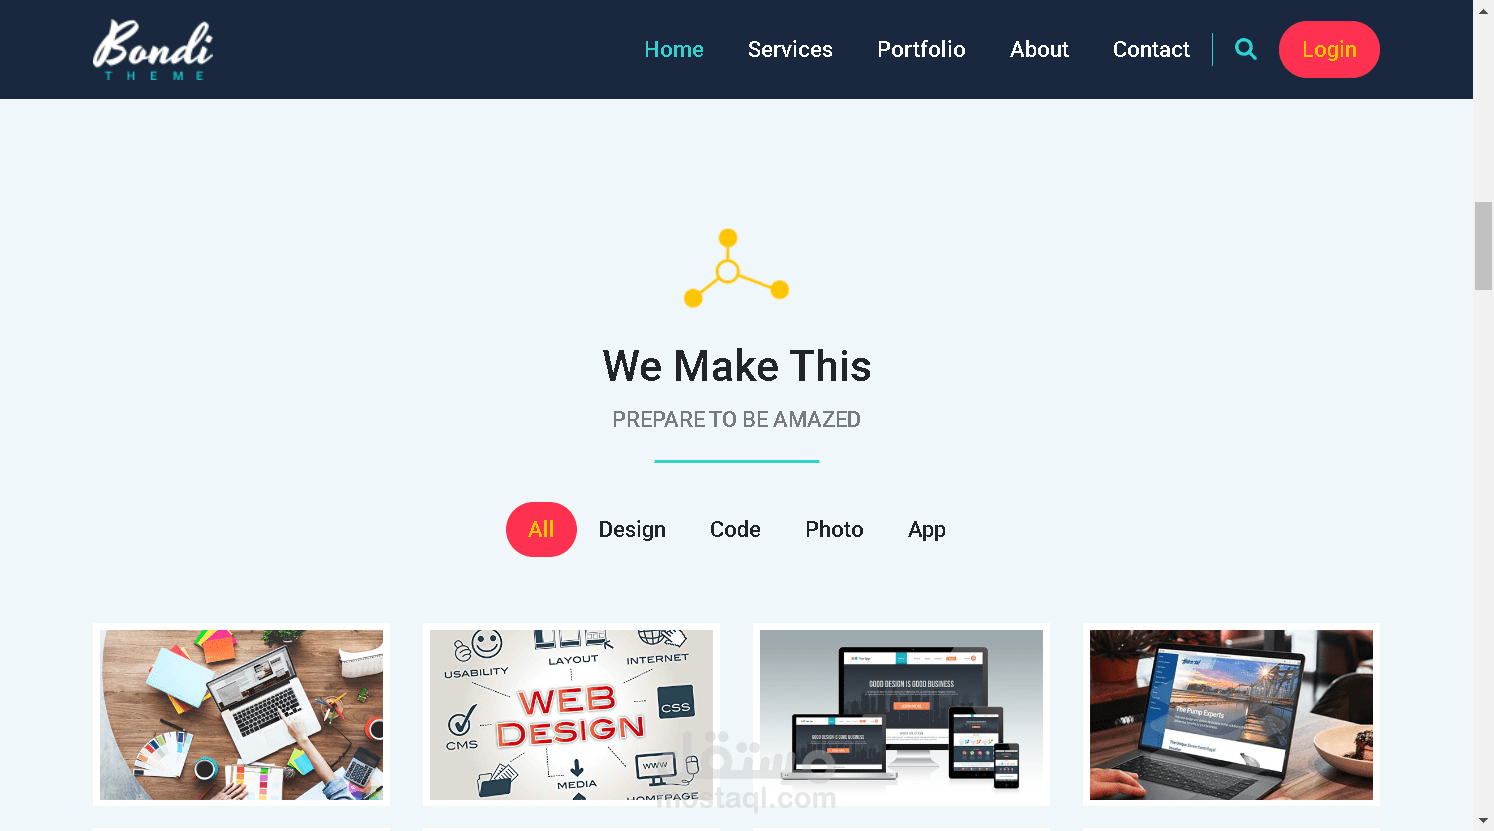Click the red Login button
Screen dimensions: 1494x831
1329,49
